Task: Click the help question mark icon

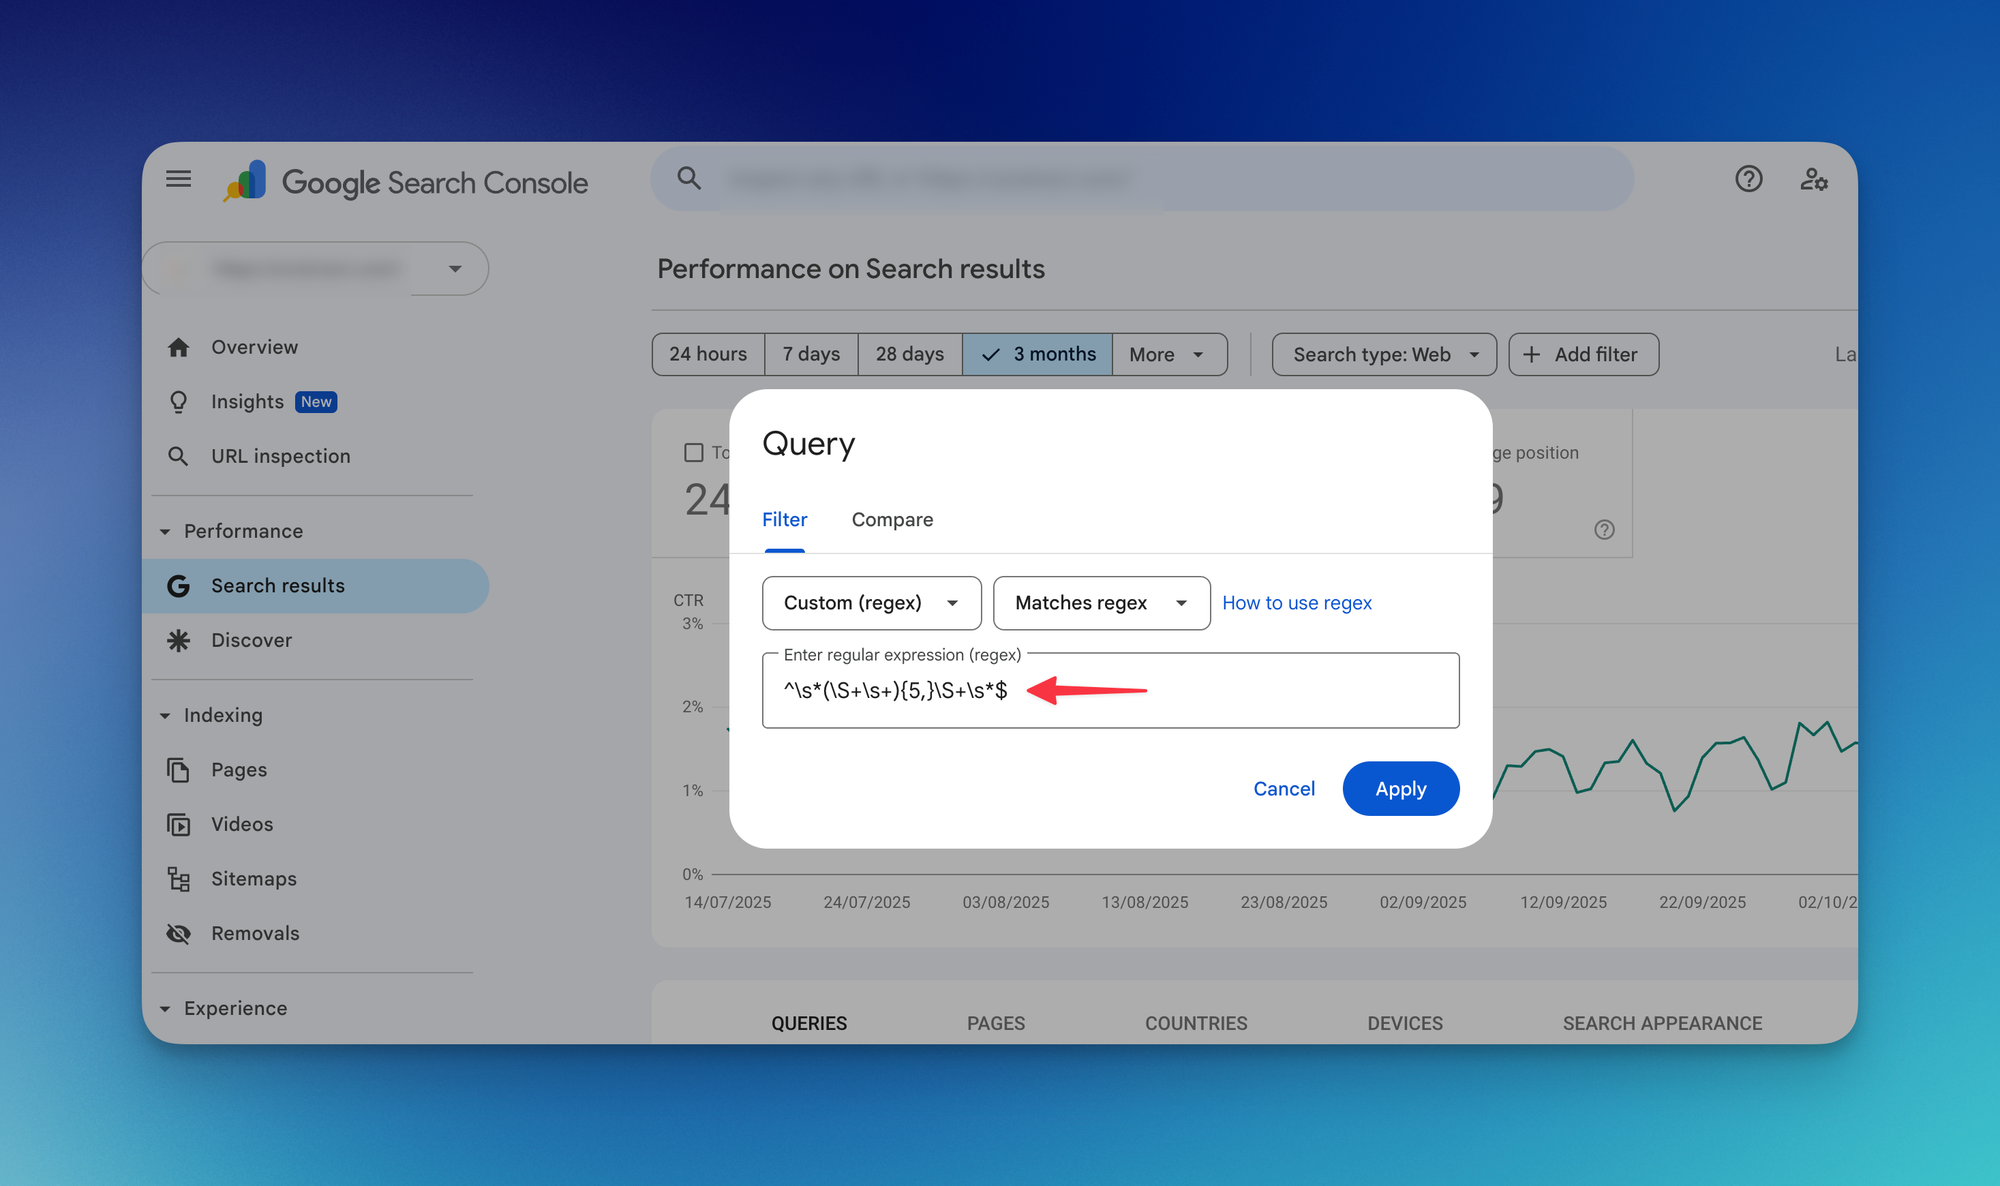Action: [x=1748, y=179]
